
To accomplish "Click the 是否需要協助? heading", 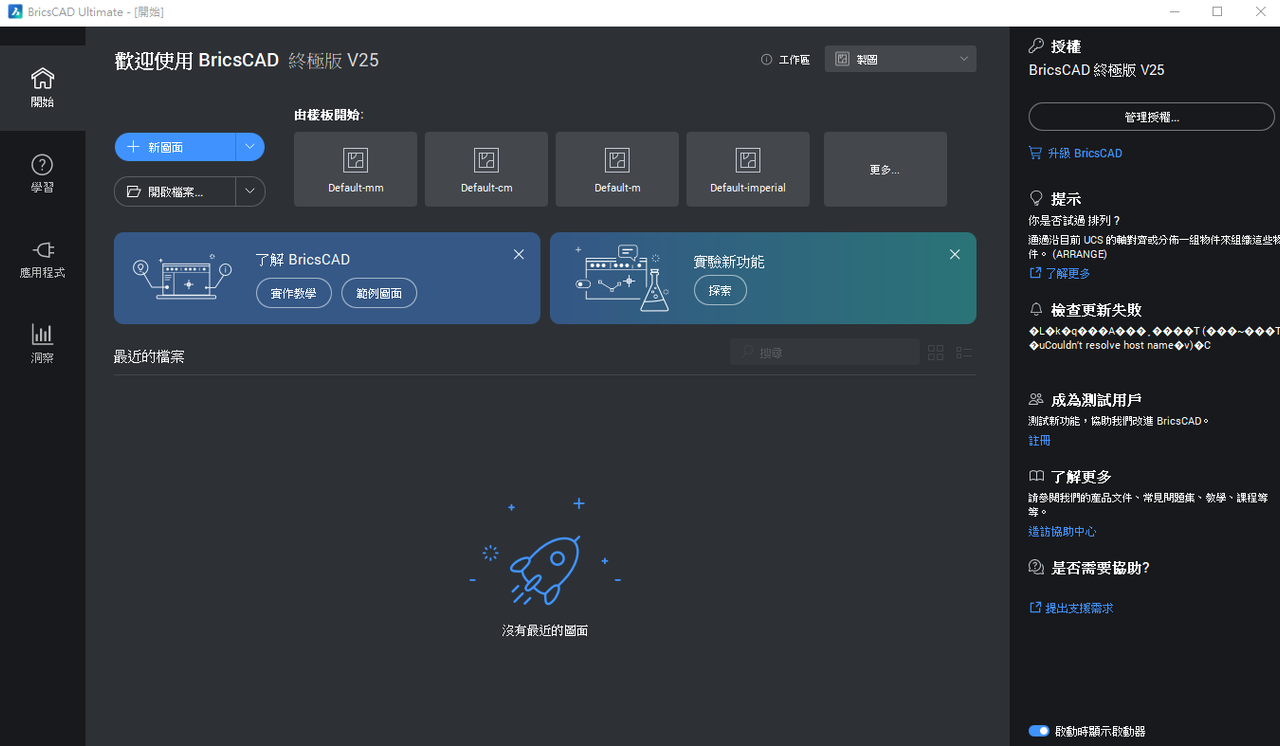I will [1100, 568].
